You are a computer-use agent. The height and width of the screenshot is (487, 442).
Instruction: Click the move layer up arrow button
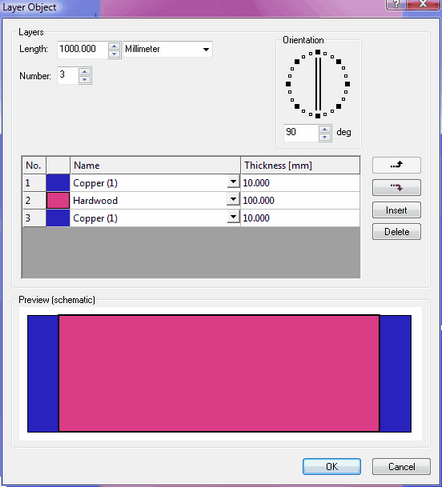(396, 165)
